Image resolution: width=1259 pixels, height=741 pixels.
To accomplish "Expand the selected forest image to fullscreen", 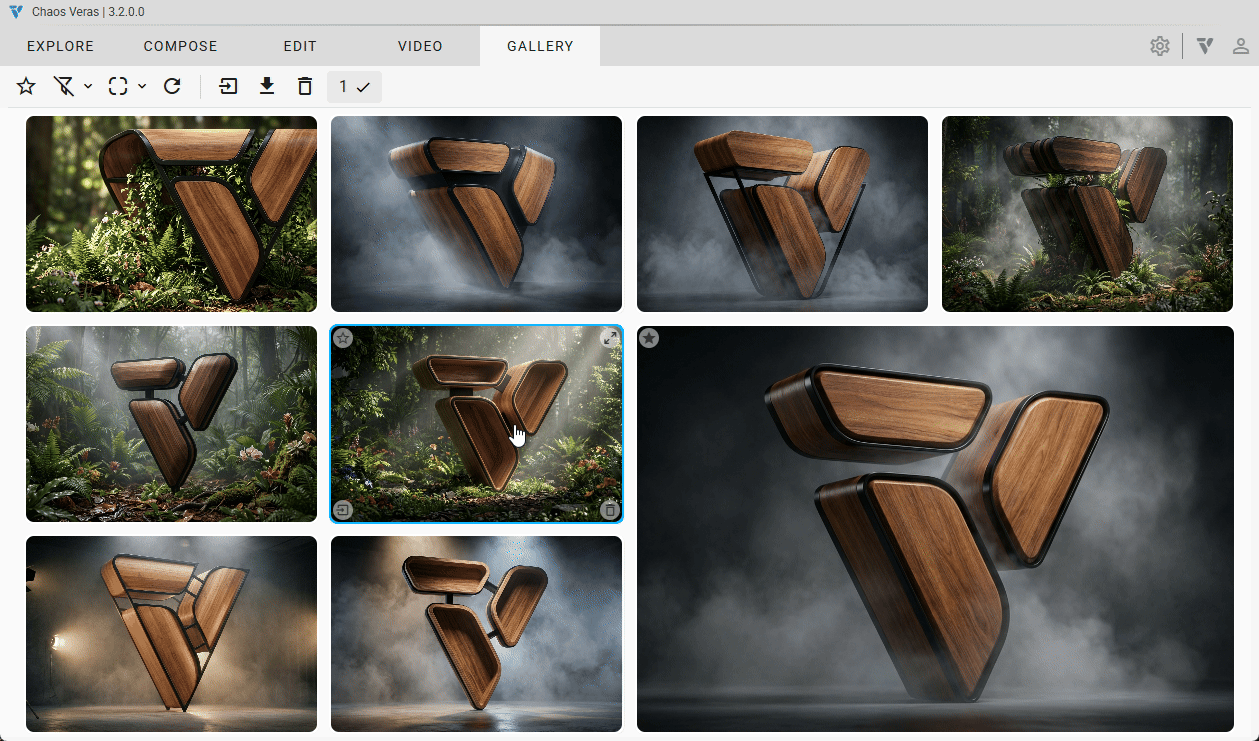I will click(609, 338).
